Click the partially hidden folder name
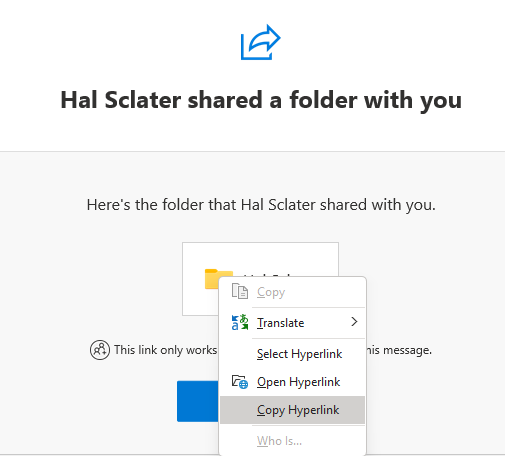This screenshot has width=505, height=456. [x=268, y=275]
